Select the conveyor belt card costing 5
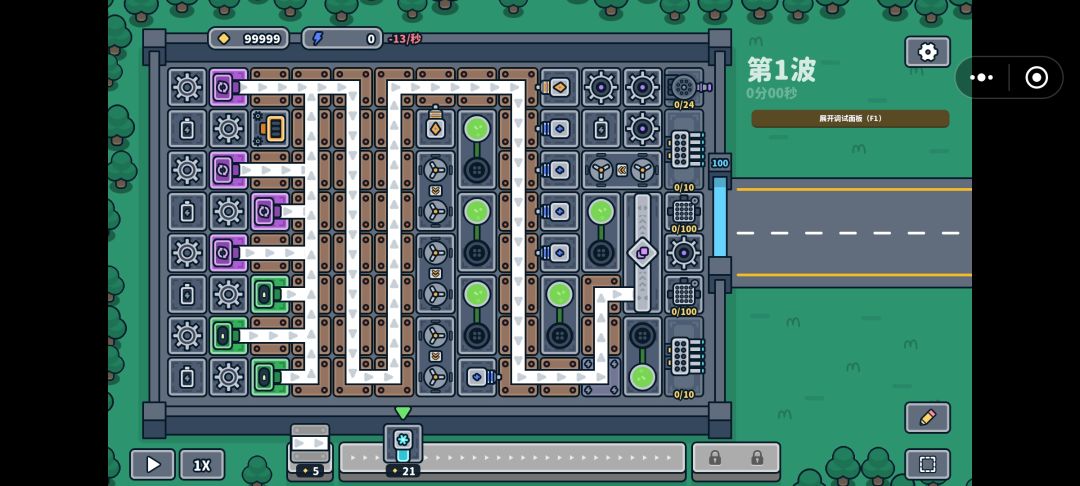Image resolution: width=1080 pixels, height=486 pixels. coord(310,451)
